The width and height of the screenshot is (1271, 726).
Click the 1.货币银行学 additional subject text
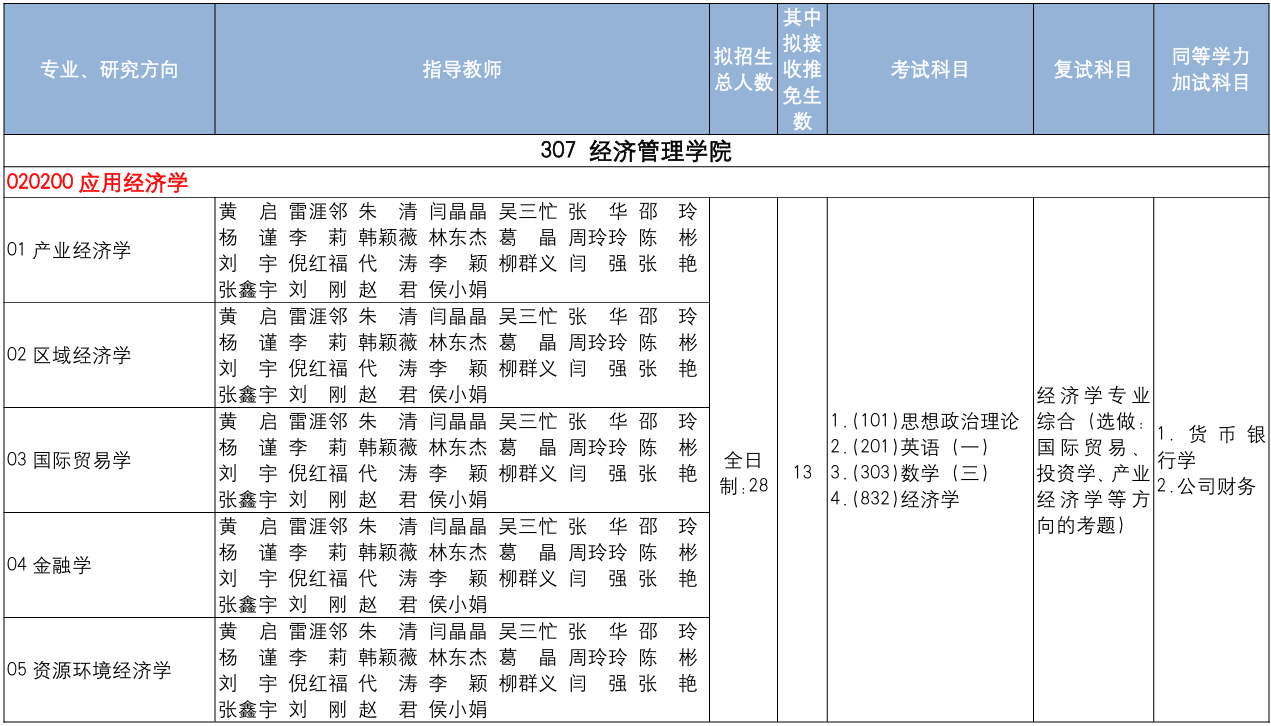(1211, 447)
